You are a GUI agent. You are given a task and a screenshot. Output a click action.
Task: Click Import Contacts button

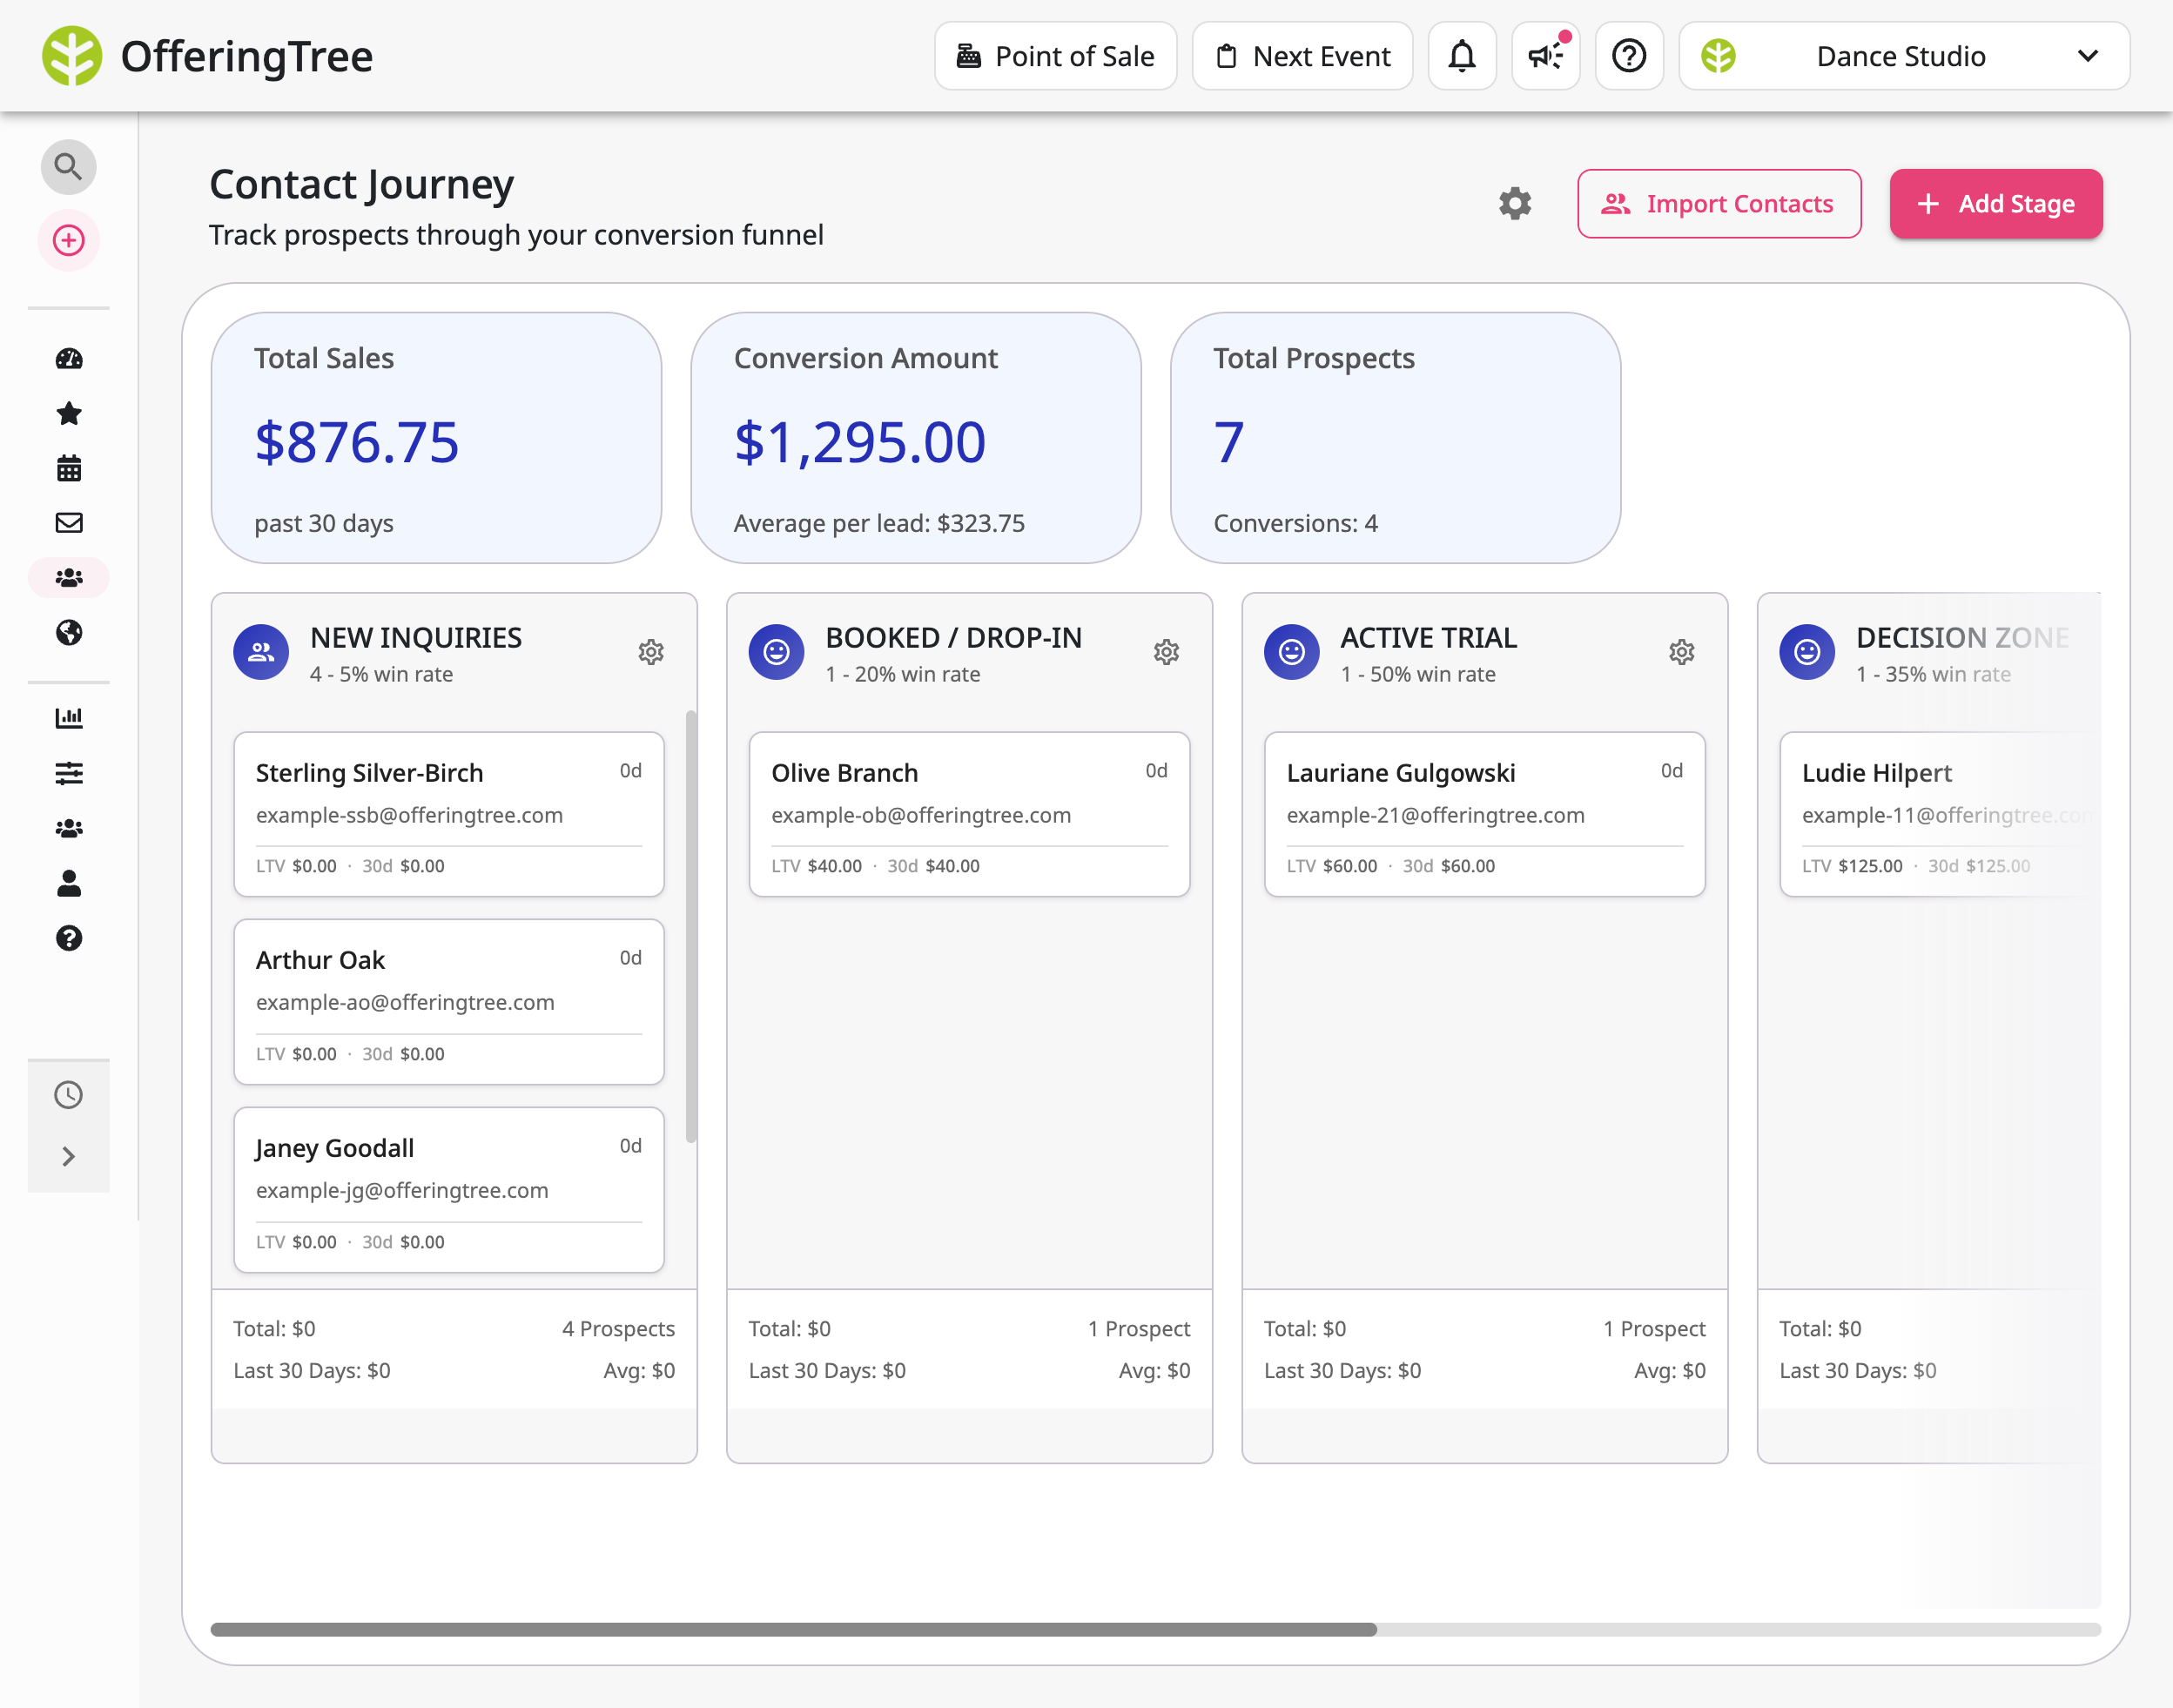[x=1719, y=204]
